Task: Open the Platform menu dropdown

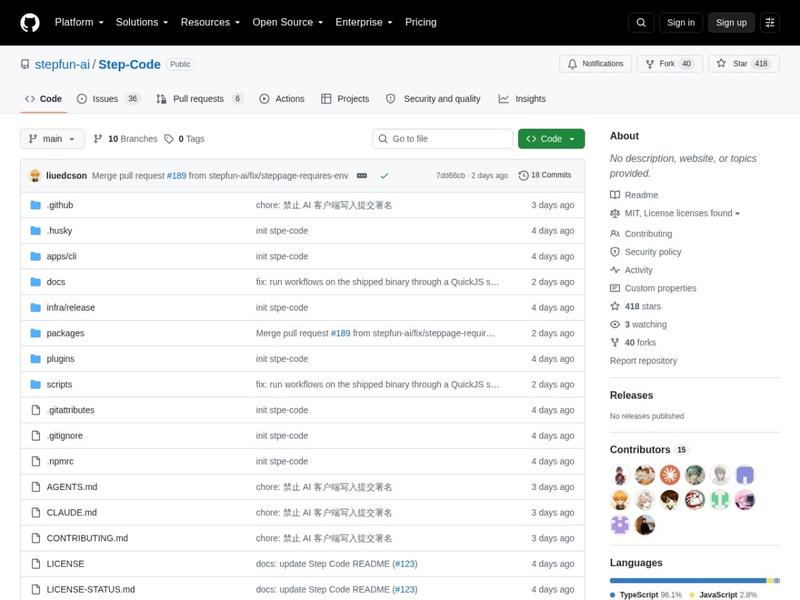Action: click(x=79, y=22)
